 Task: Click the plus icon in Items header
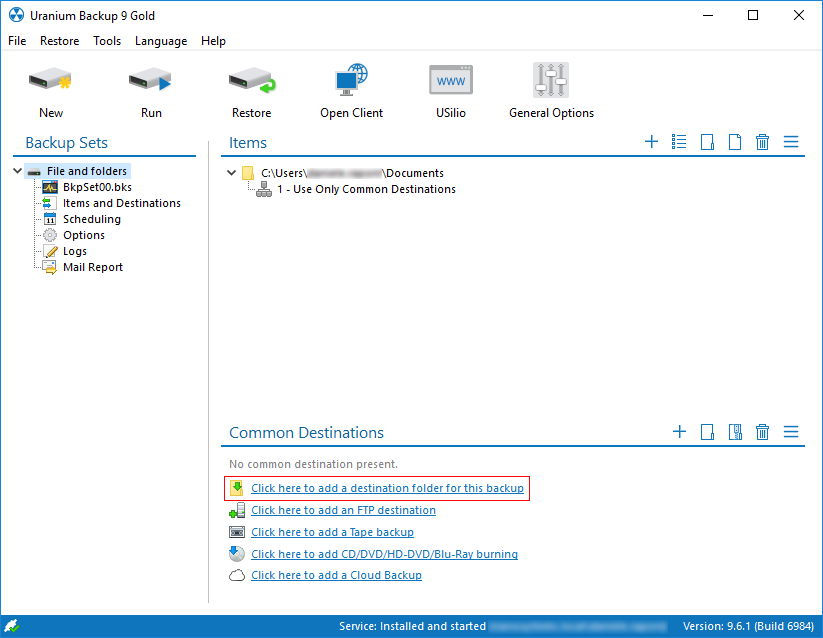point(651,142)
